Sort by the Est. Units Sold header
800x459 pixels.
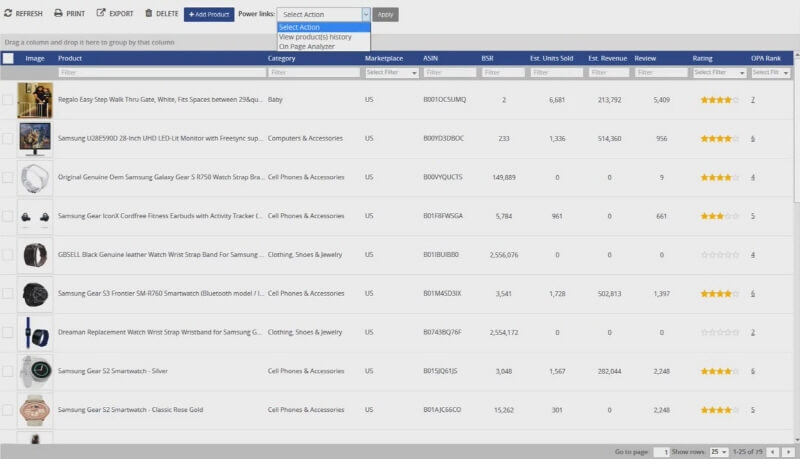tap(551, 58)
